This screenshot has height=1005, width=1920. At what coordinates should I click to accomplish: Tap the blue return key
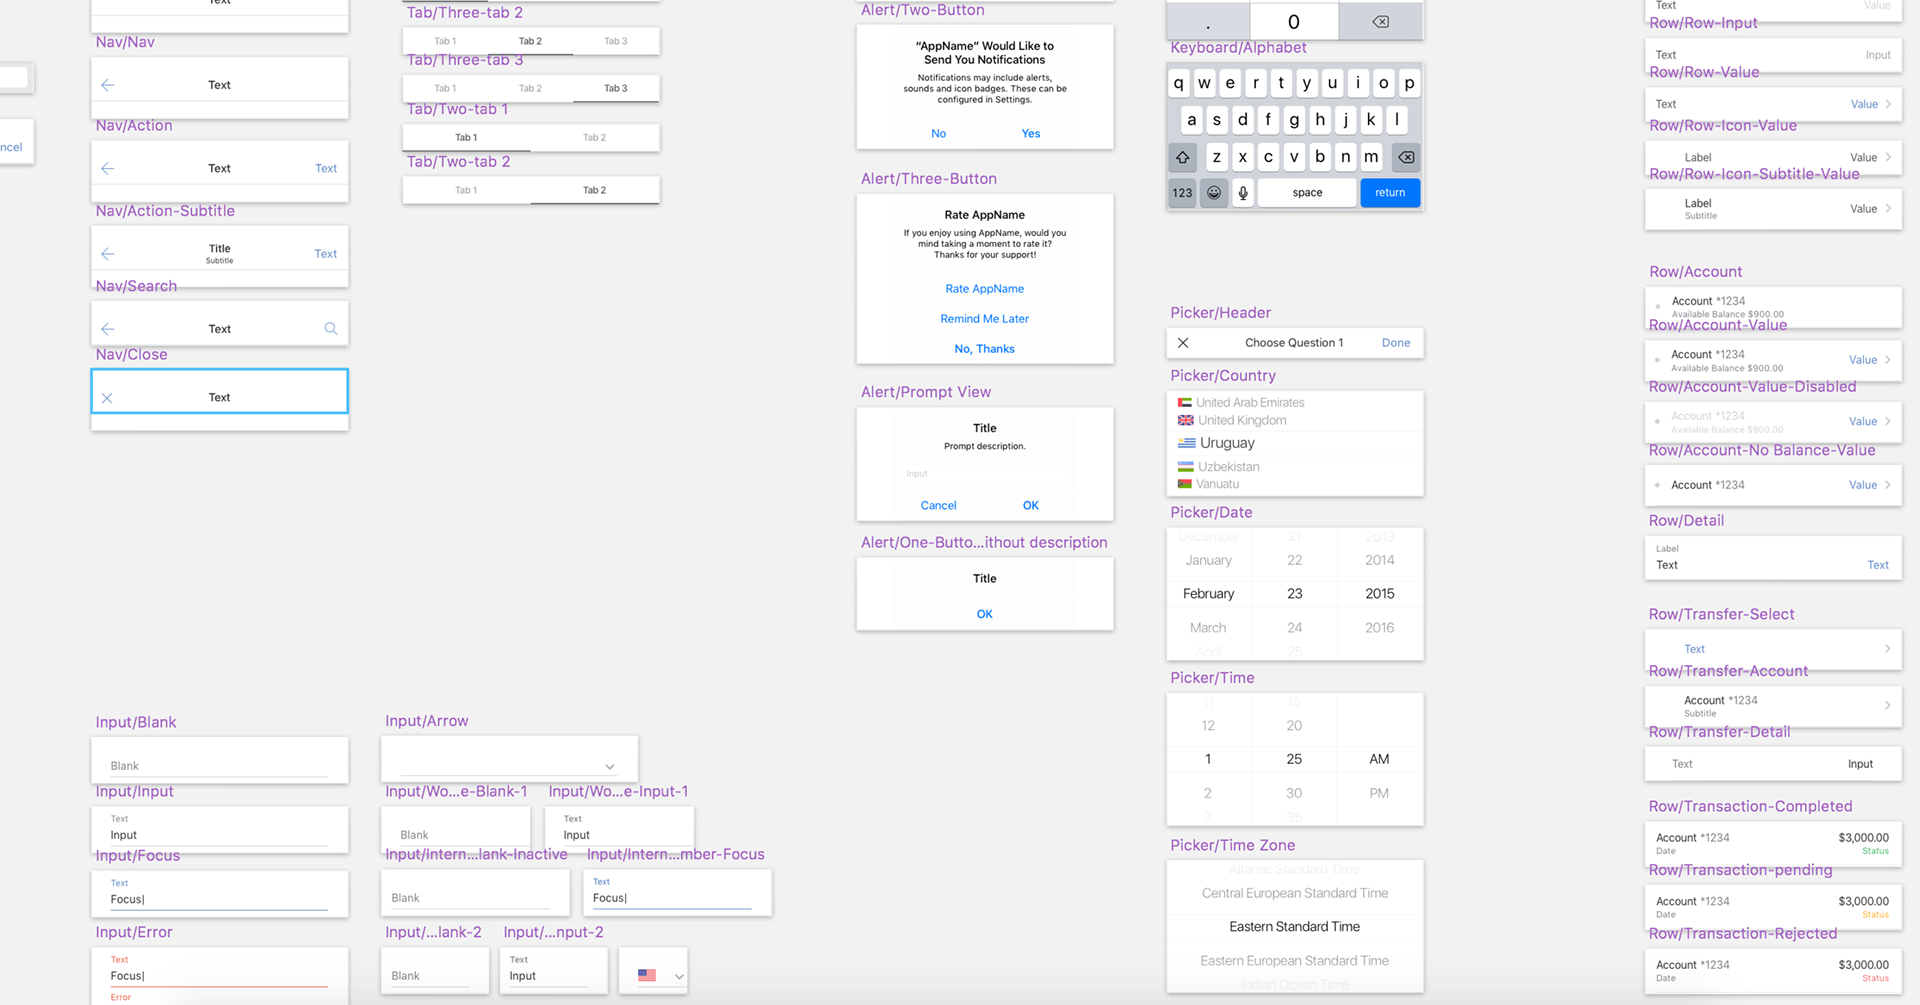[1390, 193]
